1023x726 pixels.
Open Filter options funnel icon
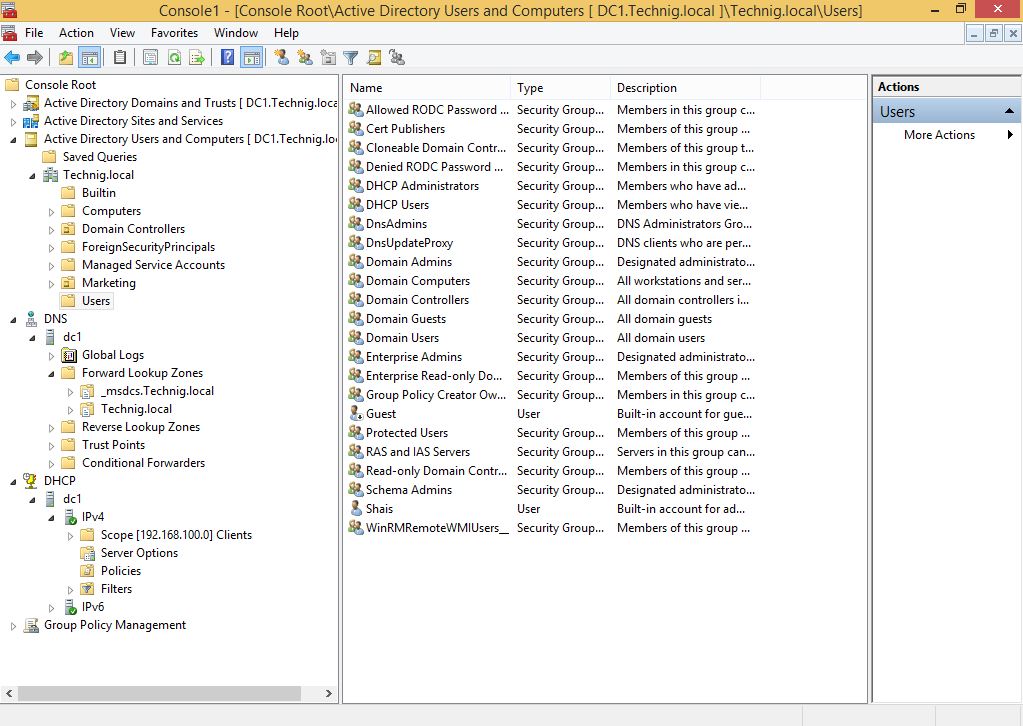350,57
